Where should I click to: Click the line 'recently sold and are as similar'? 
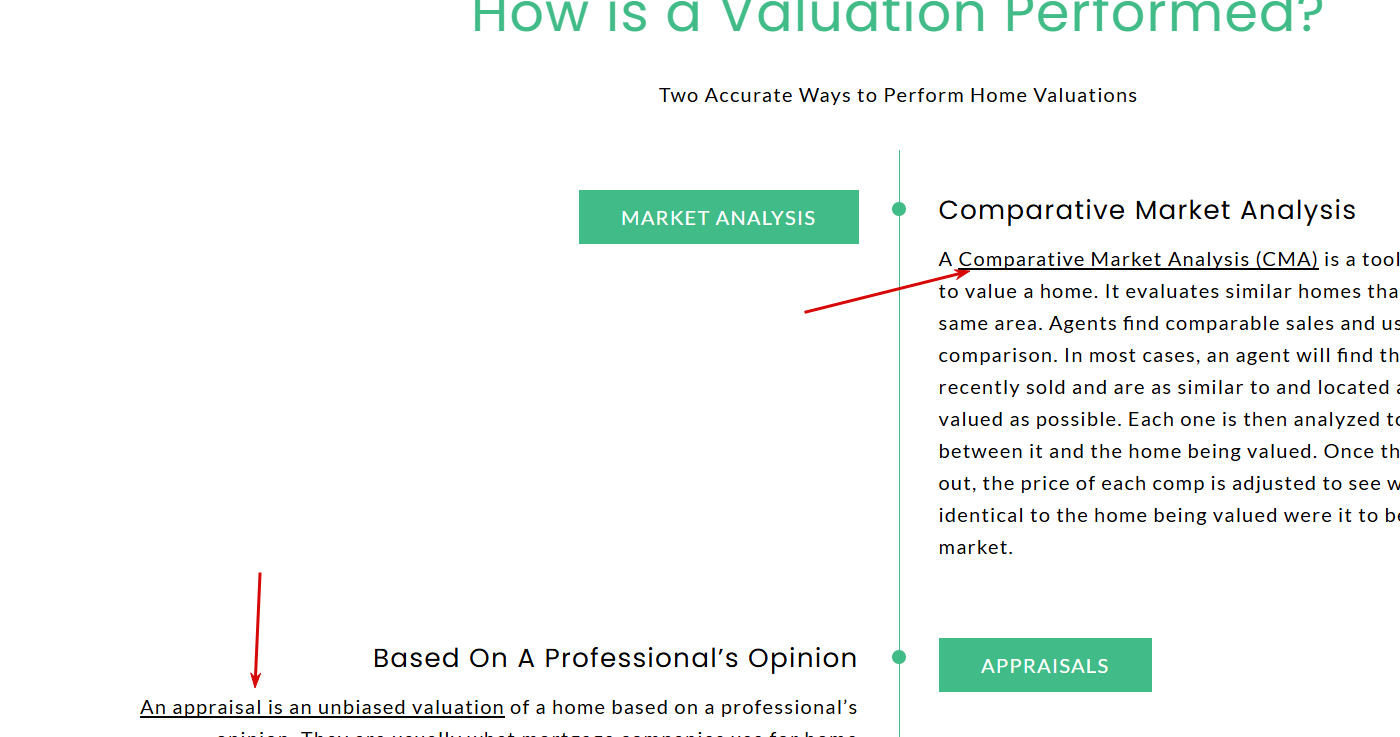pyautogui.click(x=1169, y=387)
